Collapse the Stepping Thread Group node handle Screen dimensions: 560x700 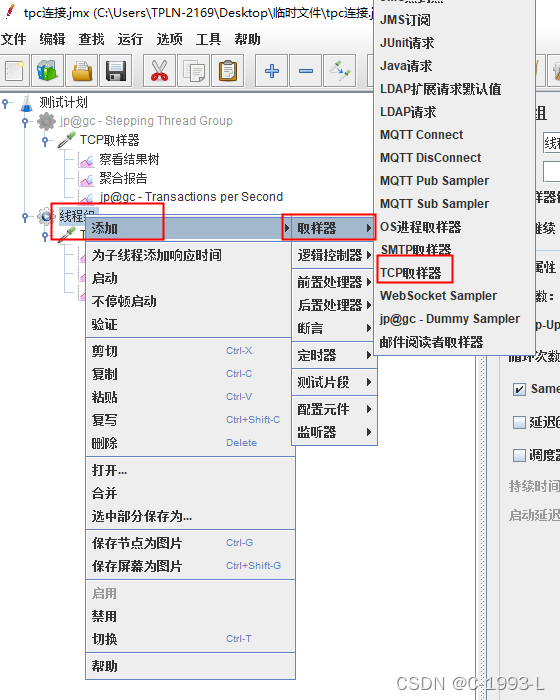(x=25, y=121)
